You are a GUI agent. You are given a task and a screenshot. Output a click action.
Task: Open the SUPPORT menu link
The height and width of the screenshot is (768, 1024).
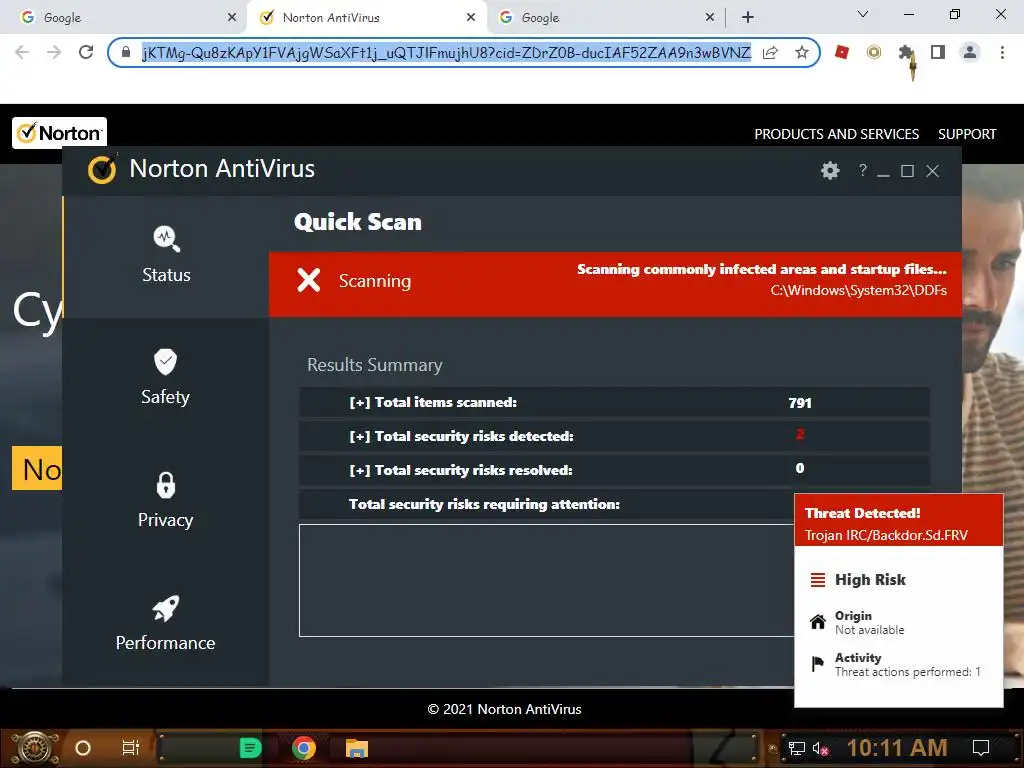coord(967,134)
